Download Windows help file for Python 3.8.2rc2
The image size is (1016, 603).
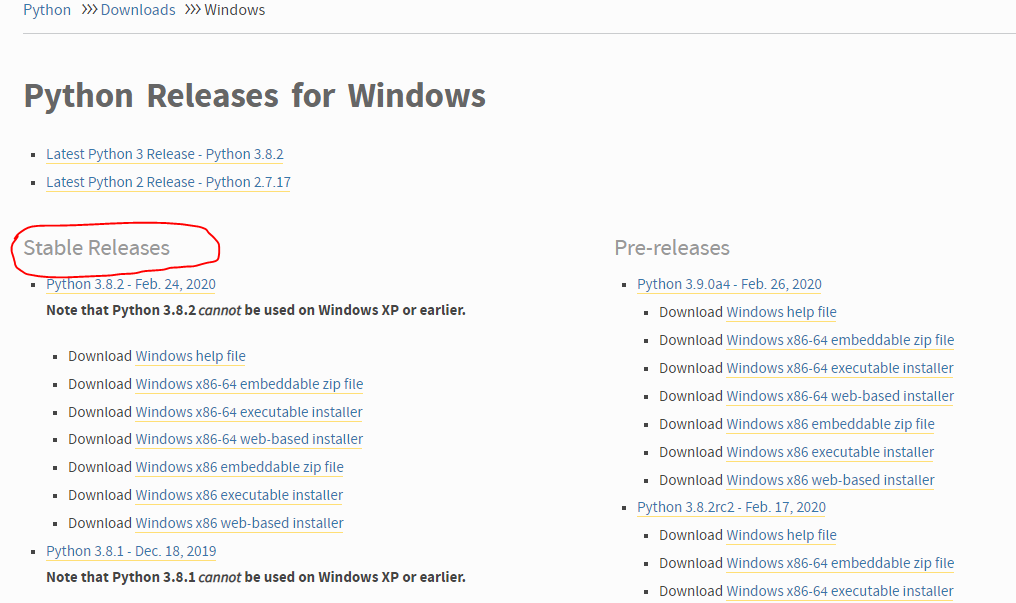coord(781,535)
